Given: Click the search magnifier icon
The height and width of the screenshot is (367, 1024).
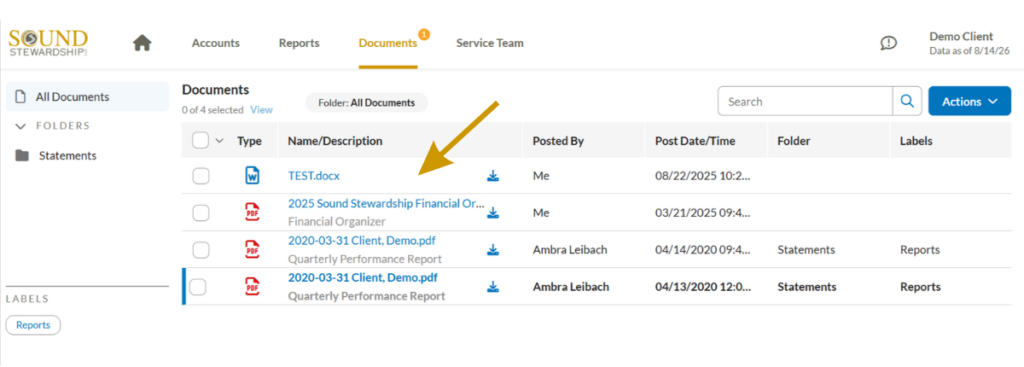Looking at the screenshot, I should tap(907, 101).
